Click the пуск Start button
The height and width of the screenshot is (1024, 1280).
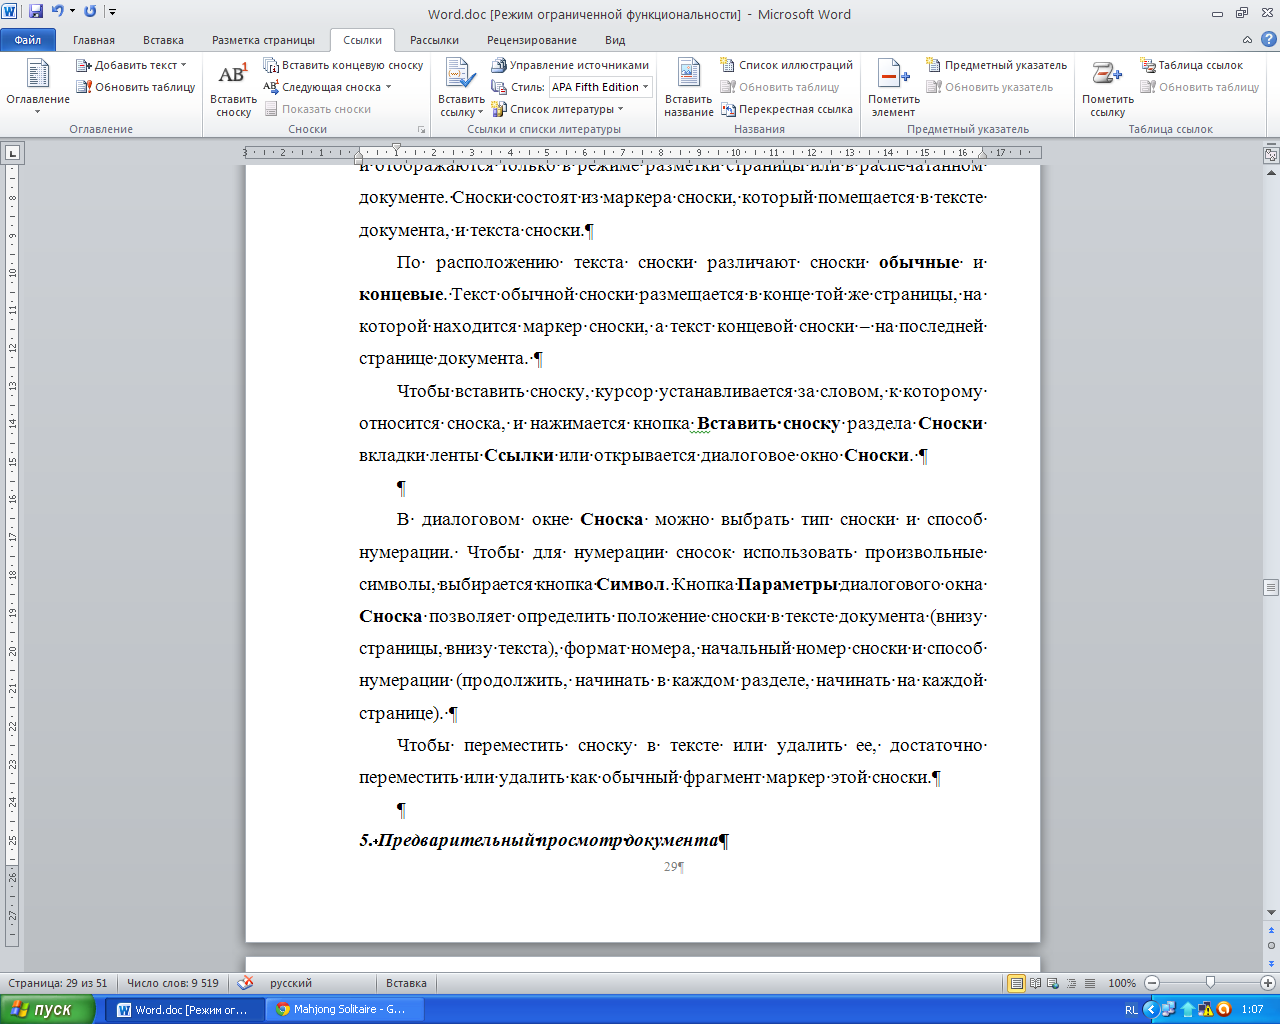pos(48,1010)
